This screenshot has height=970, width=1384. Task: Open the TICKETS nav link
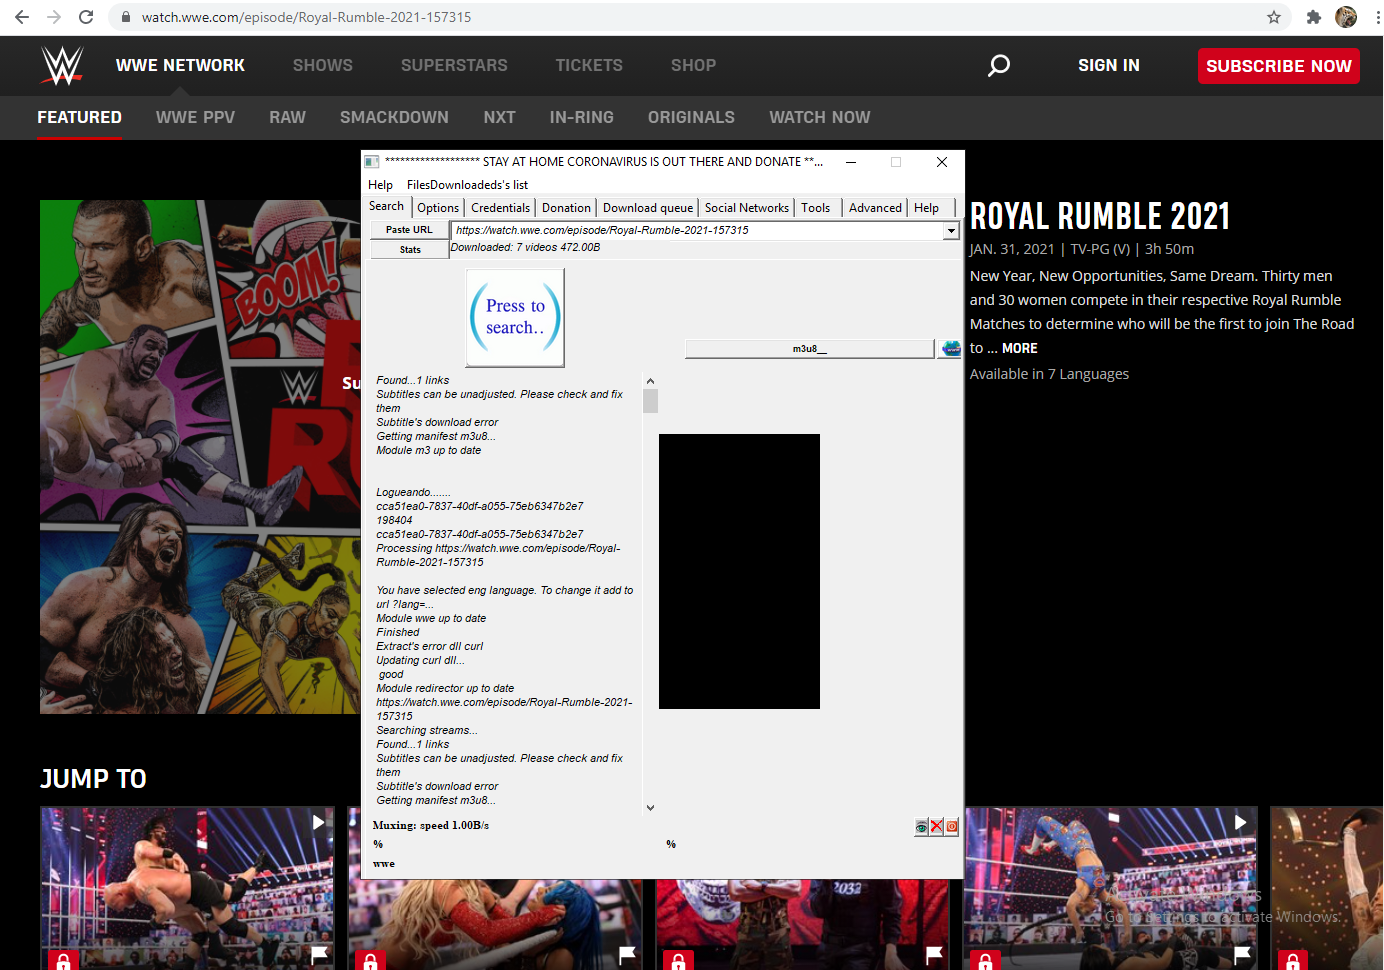589,65
